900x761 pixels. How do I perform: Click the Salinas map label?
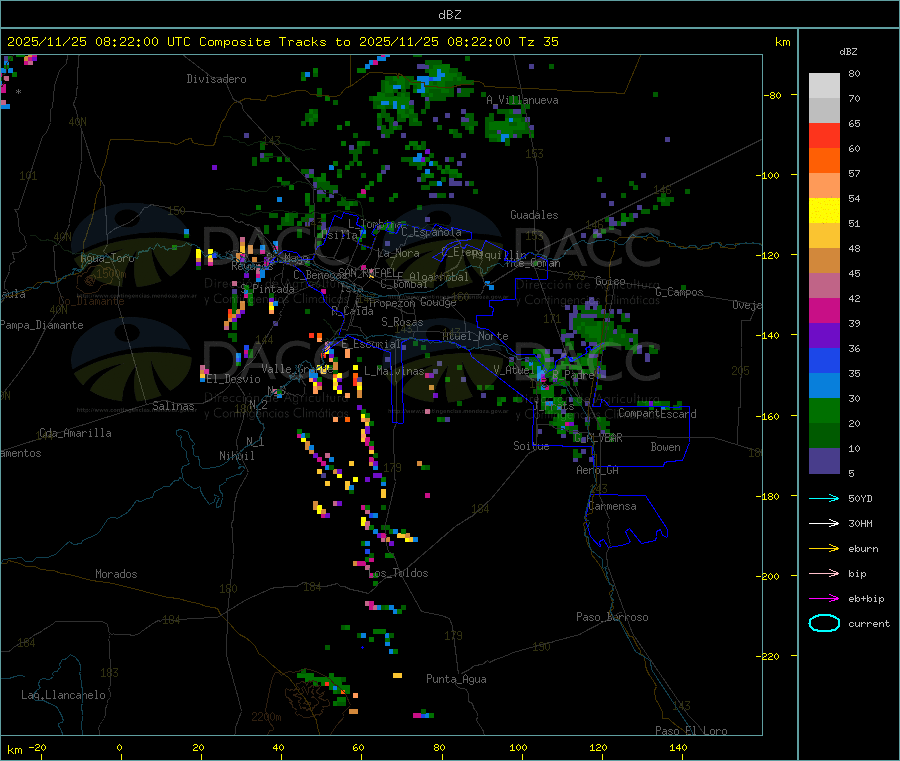click(173, 406)
